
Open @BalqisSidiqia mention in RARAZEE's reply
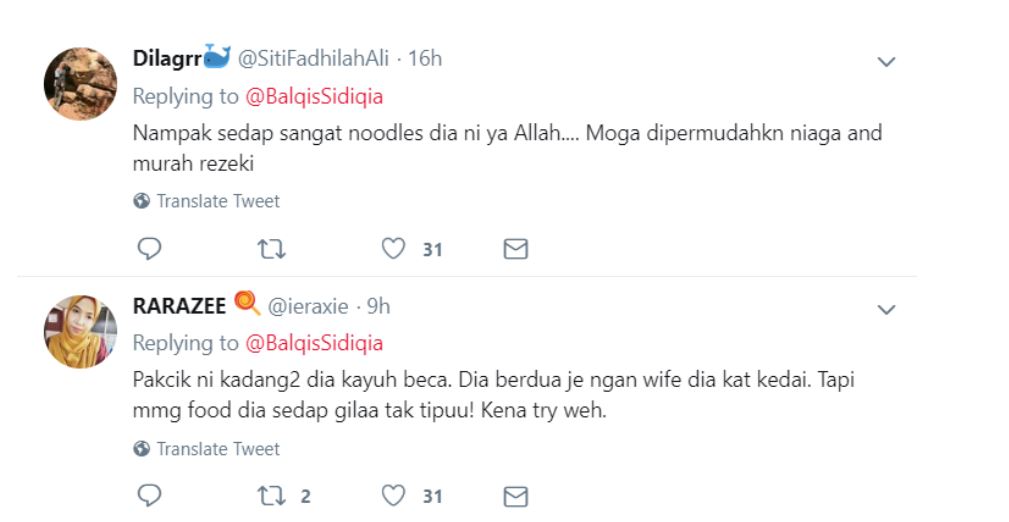pyautogui.click(x=314, y=343)
